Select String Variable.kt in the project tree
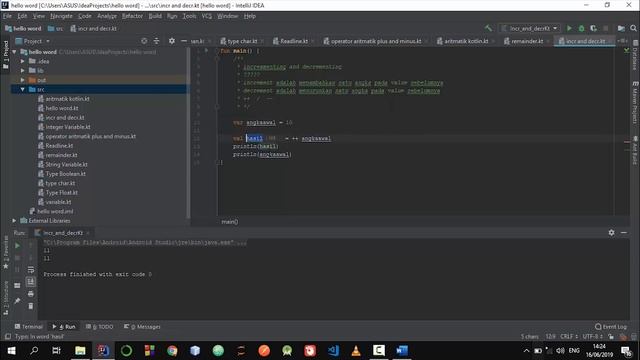640x360 pixels. tap(67, 164)
